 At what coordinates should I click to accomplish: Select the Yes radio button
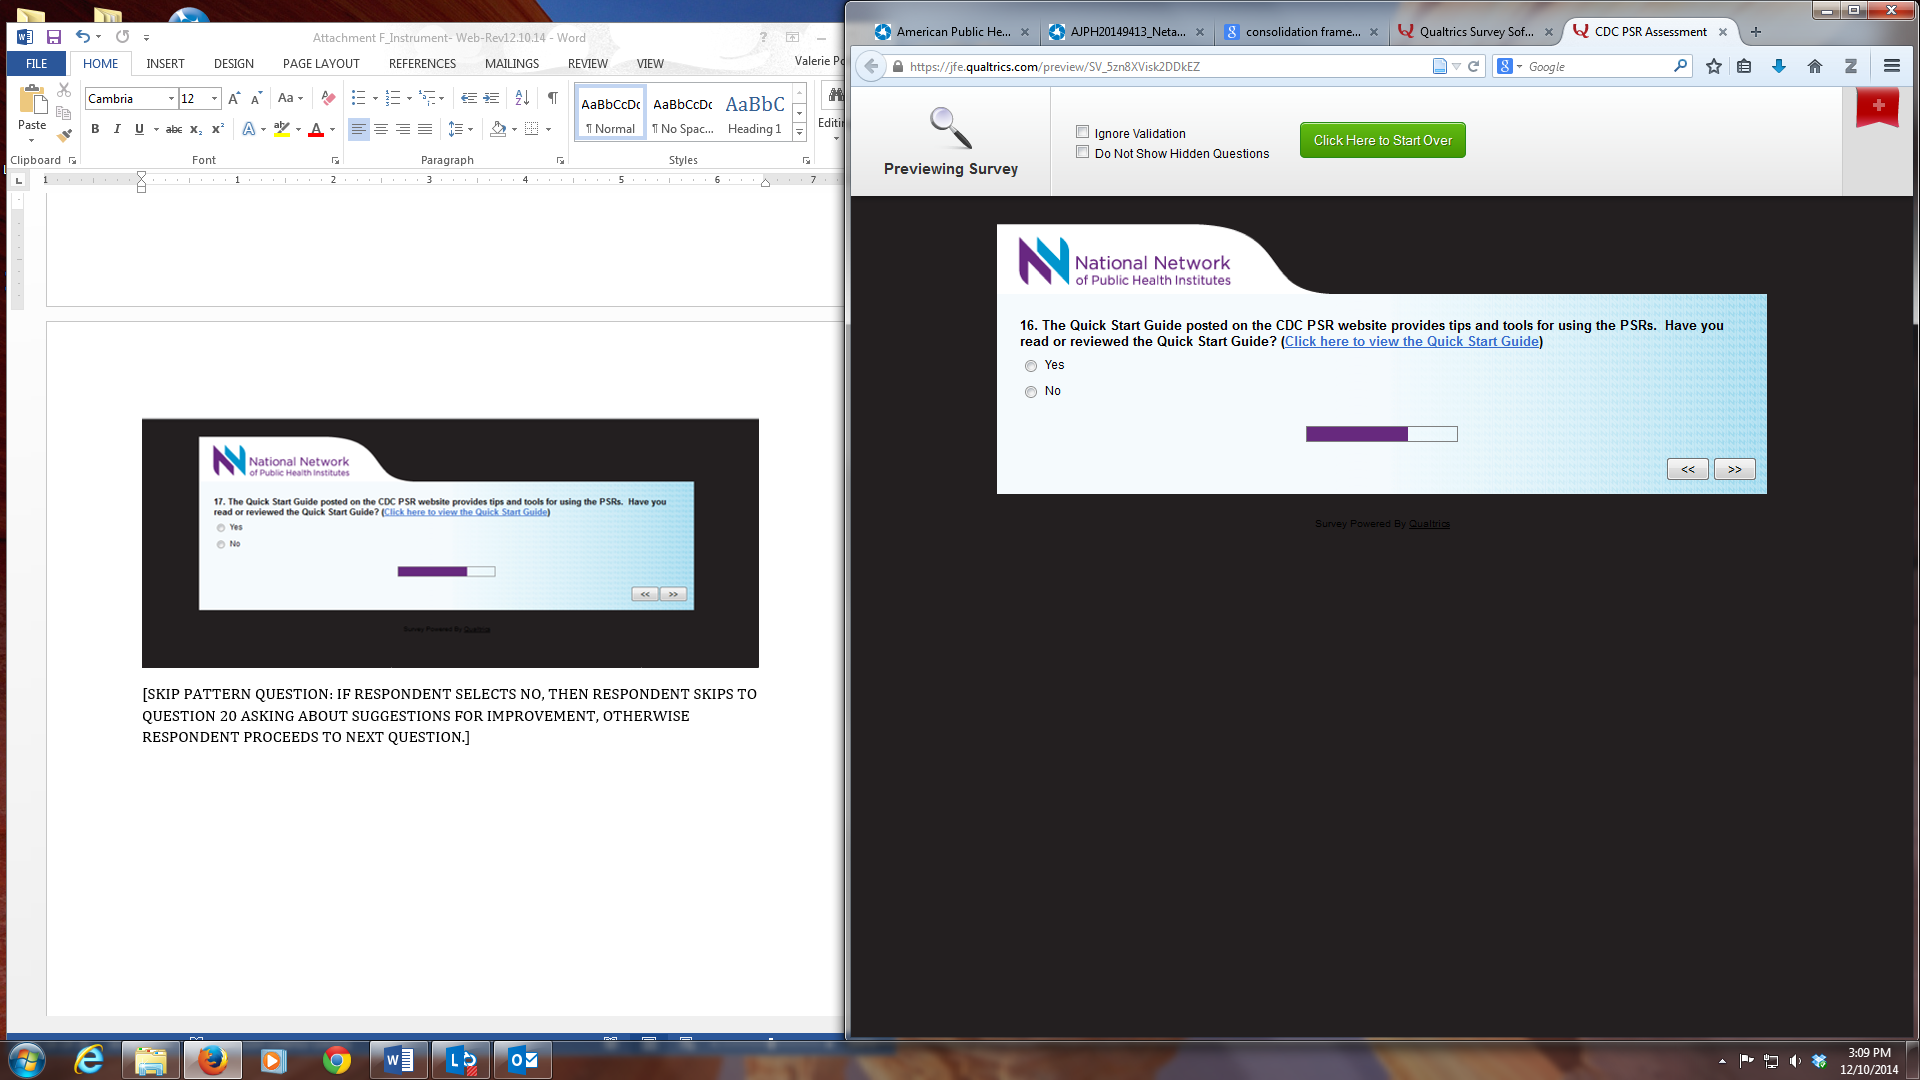point(1031,366)
